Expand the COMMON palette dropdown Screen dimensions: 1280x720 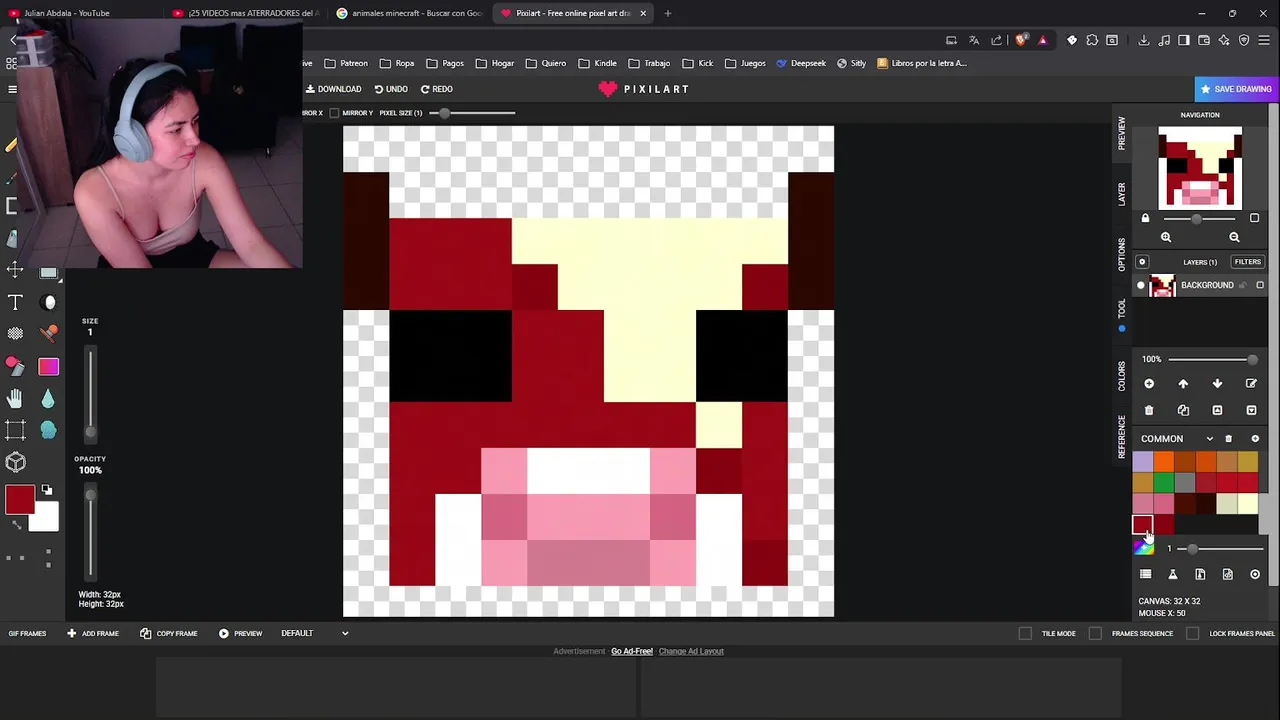point(1210,439)
